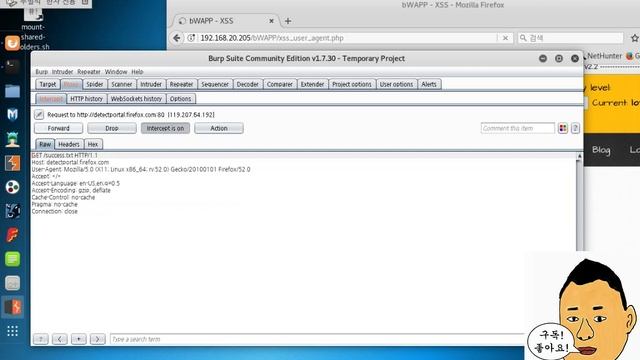Switch to the Proxy tab
Image resolution: width=640 pixels, height=360 pixels.
click(71, 84)
